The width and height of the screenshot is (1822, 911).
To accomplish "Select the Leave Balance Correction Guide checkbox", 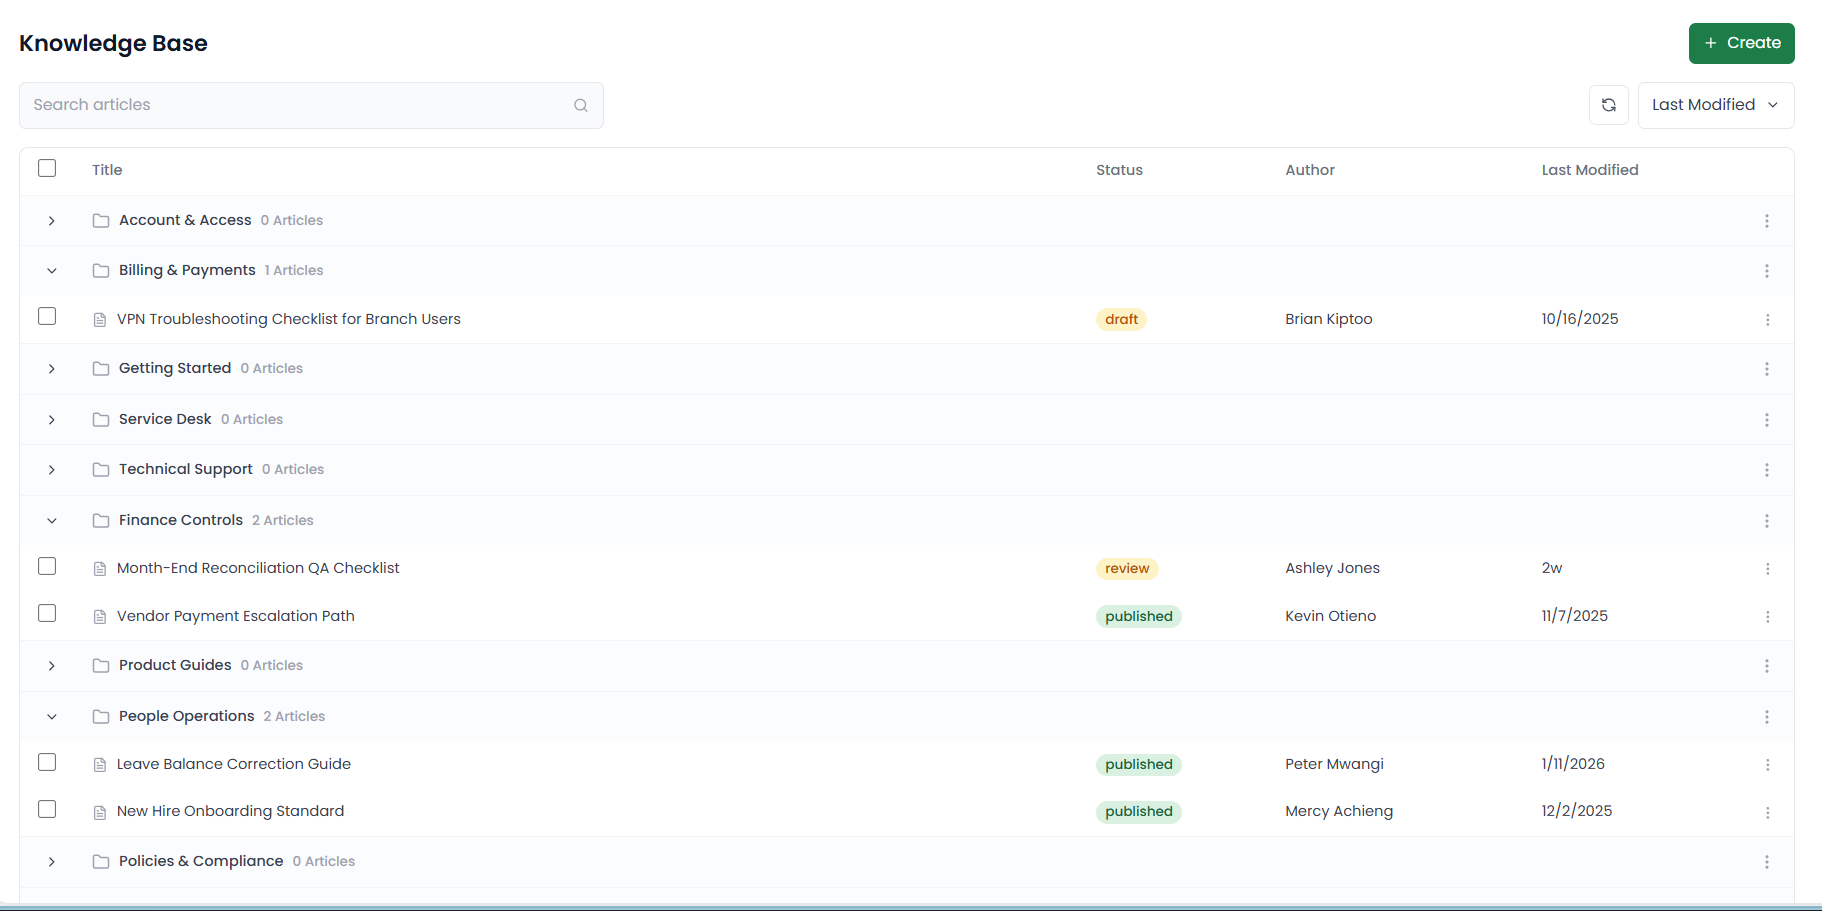I will (47, 762).
